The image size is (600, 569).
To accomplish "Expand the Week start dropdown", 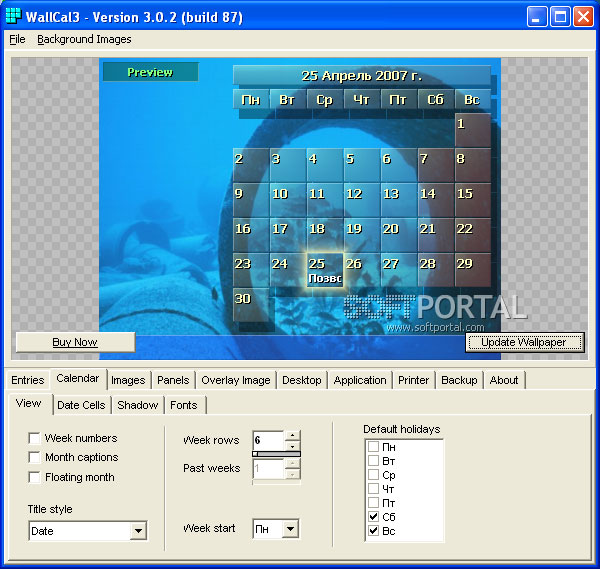I will tap(290, 529).
